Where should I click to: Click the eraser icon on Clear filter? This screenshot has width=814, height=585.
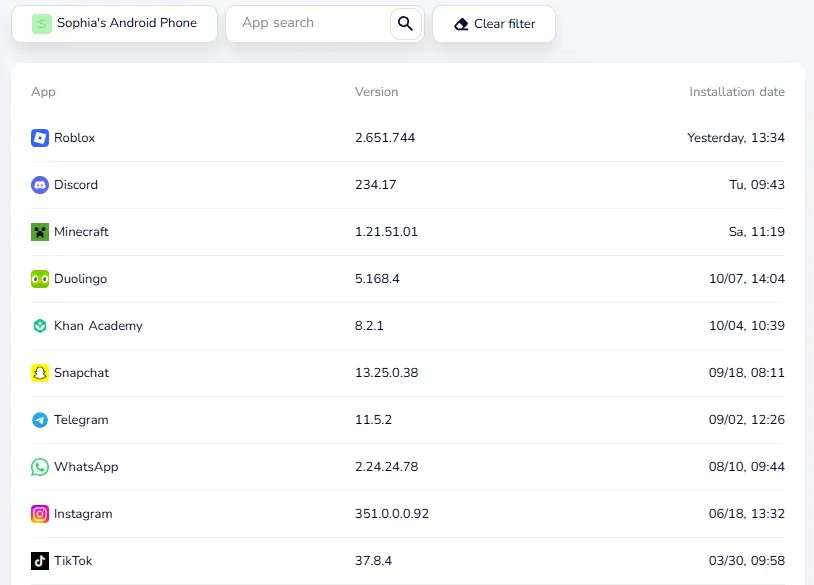coord(461,24)
